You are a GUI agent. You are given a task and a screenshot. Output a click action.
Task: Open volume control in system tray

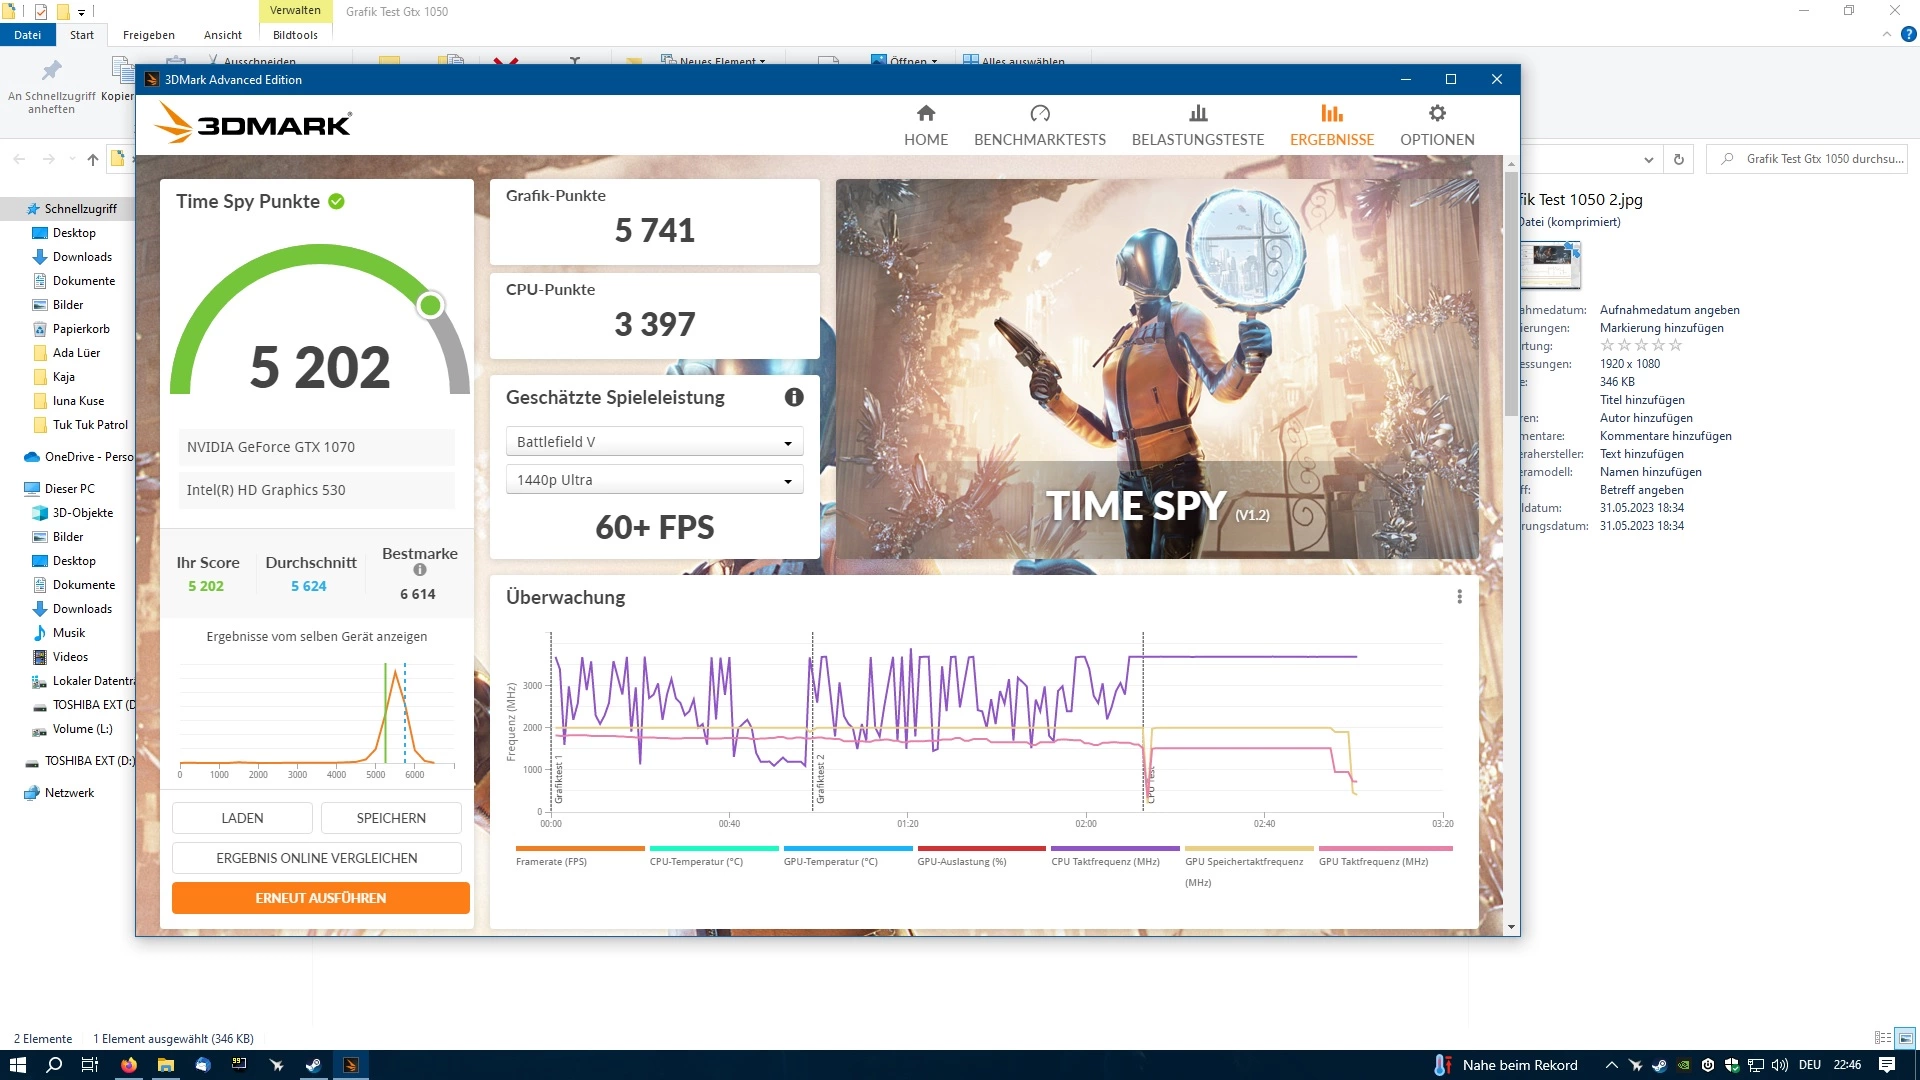1780,1065
